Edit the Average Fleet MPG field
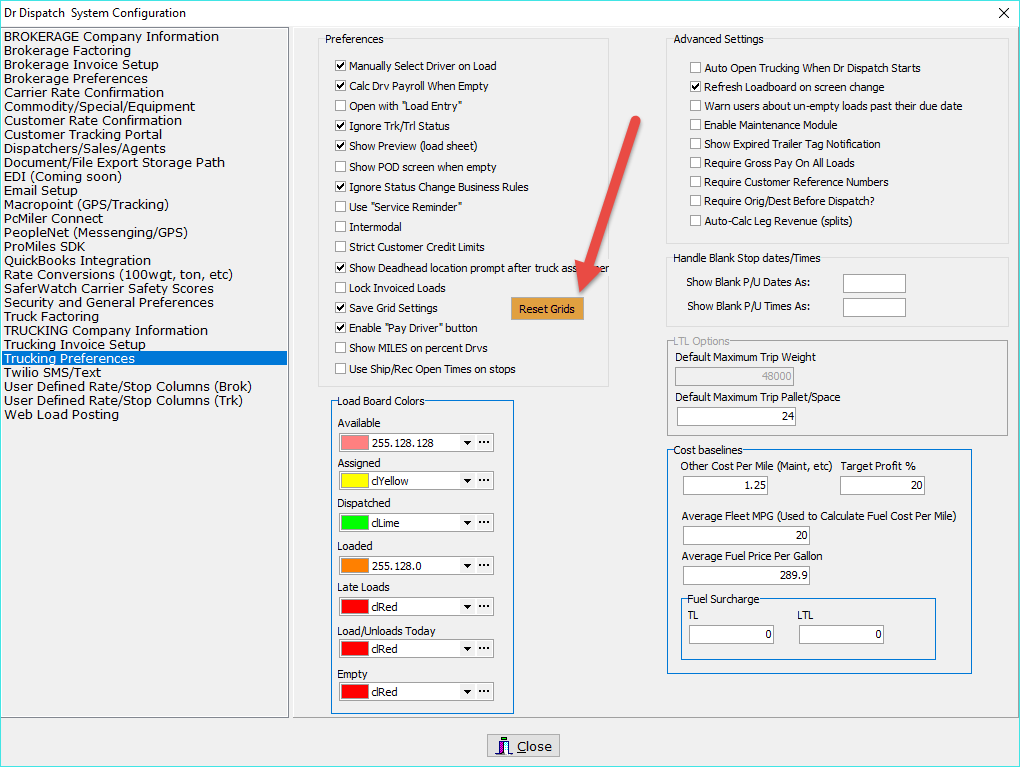 pyautogui.click(x=746, y=535)
